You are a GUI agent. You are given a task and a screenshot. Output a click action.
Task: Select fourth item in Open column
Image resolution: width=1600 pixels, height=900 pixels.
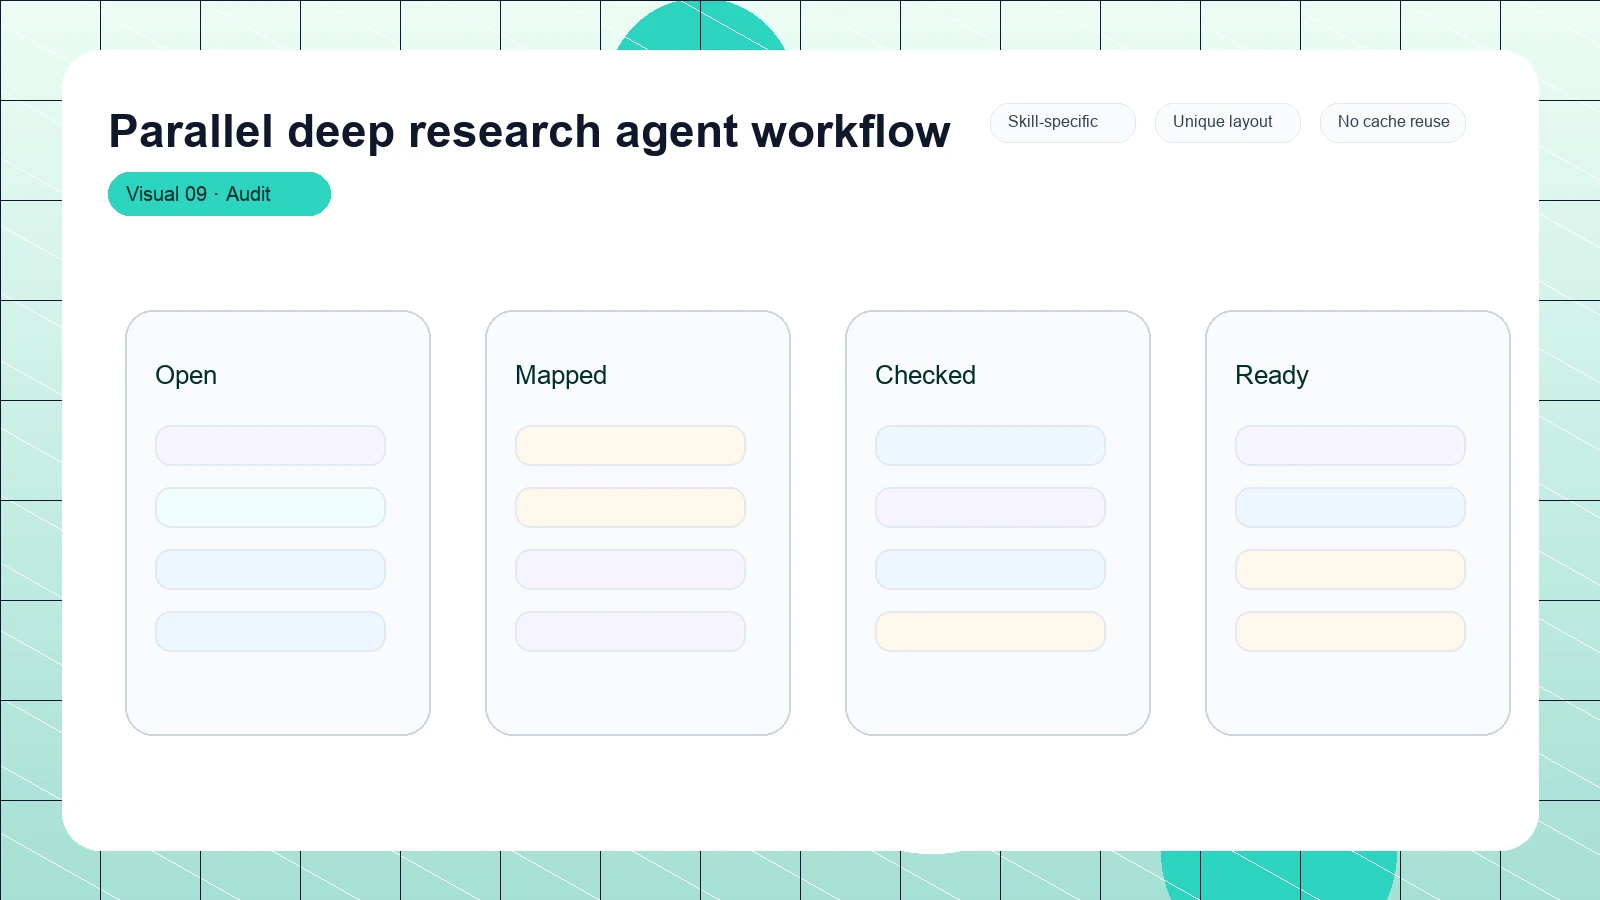[x=270, y=631]
